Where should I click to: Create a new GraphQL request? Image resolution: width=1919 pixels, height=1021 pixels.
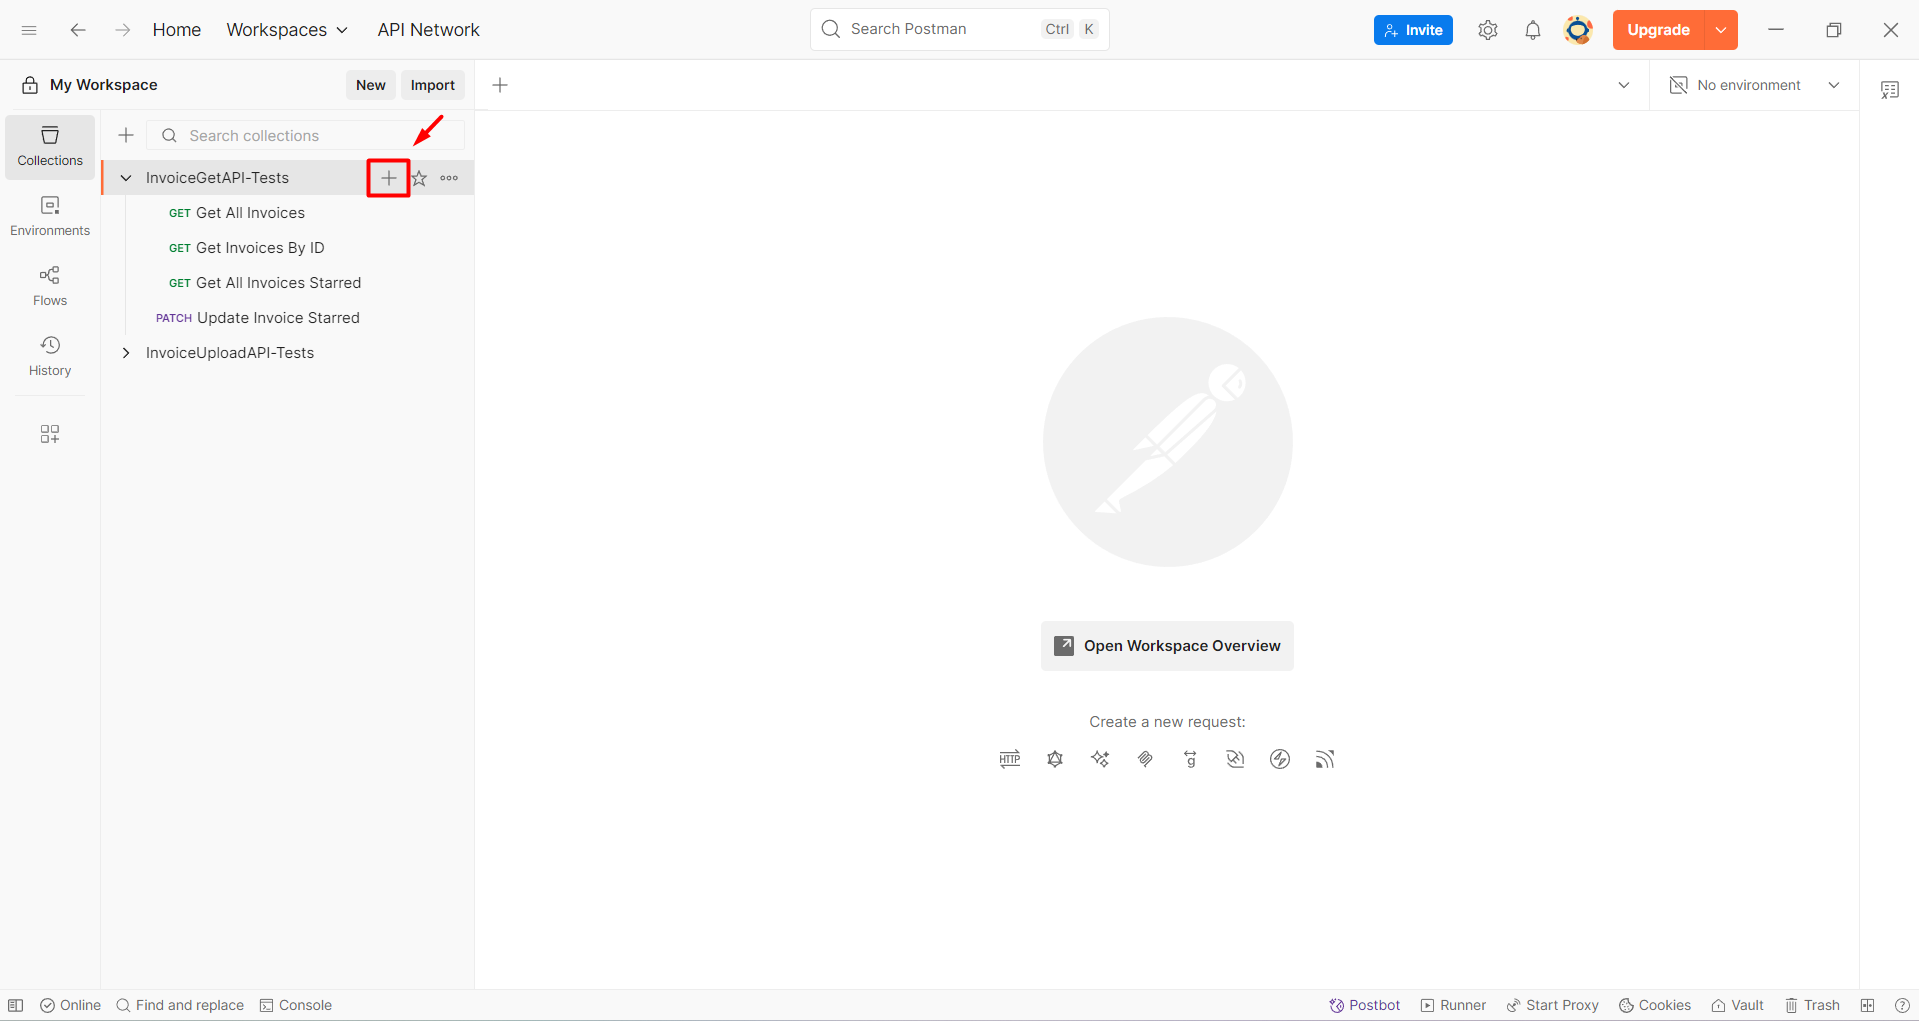coord(1055,759)
